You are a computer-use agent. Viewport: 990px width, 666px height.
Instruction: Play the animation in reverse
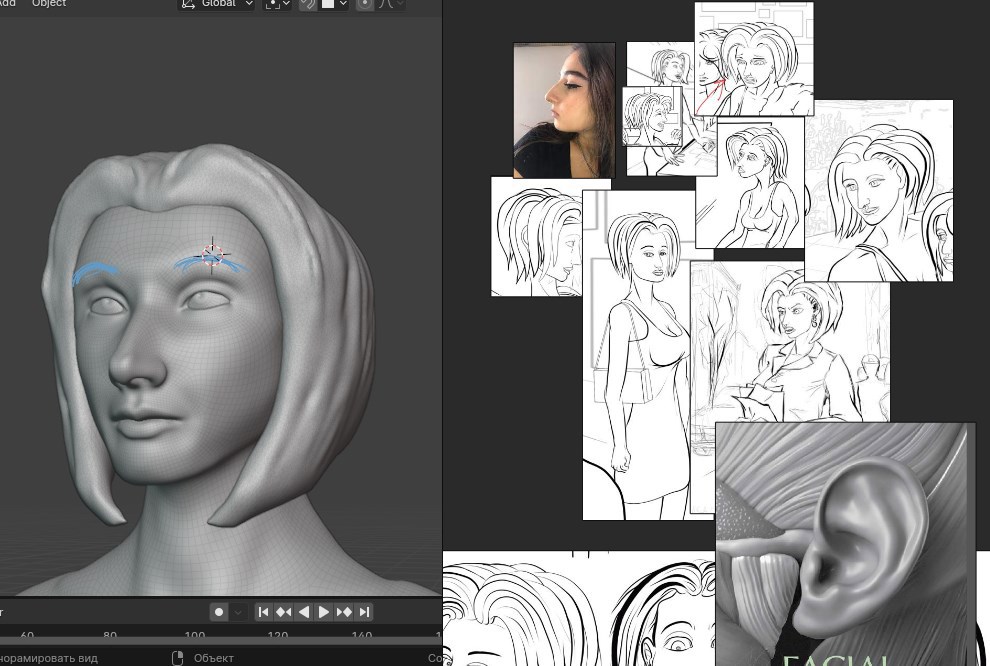pos(304,612)
